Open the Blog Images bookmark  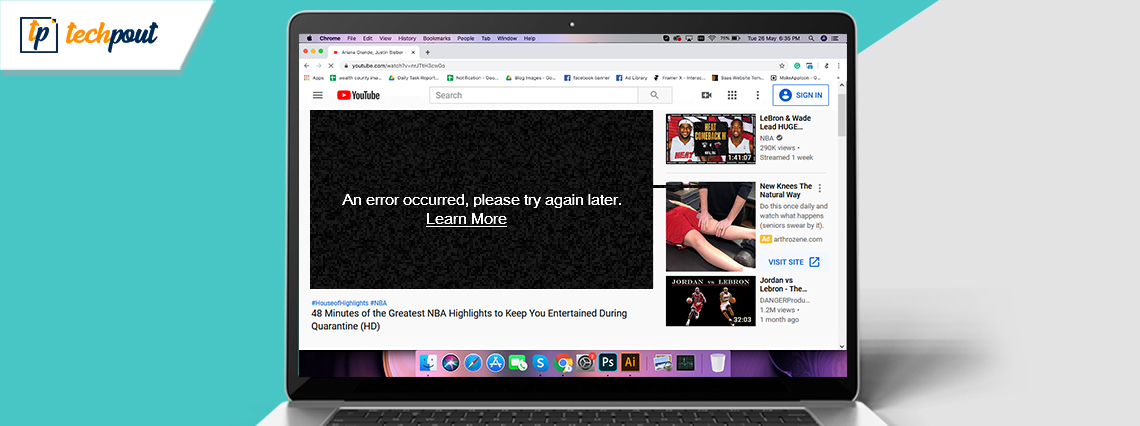531,78
